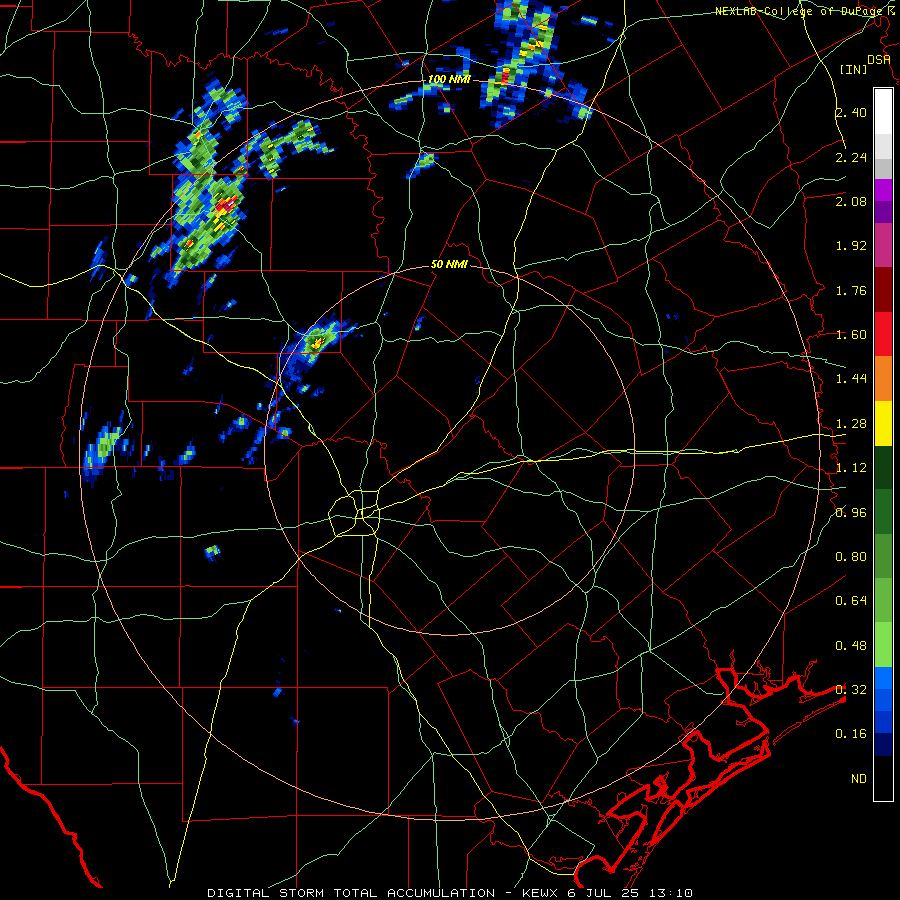
Task: Click the pink legend swatch beside 1.92
Action: click(x=883, y=245)
